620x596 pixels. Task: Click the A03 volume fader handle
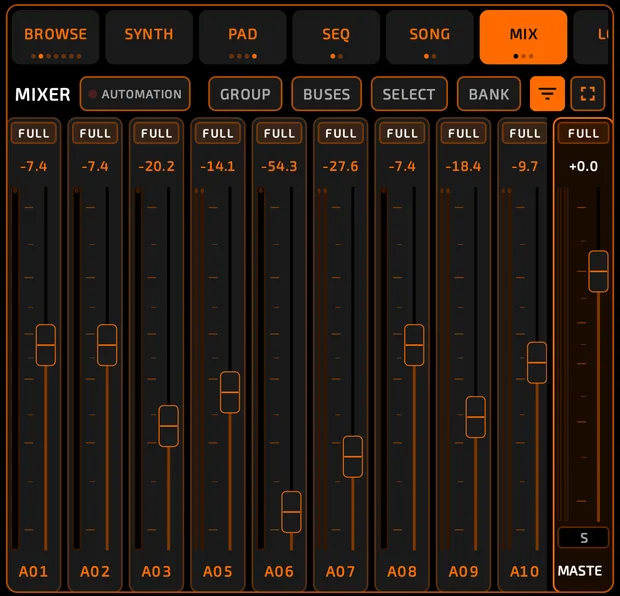tap(168, 426)
